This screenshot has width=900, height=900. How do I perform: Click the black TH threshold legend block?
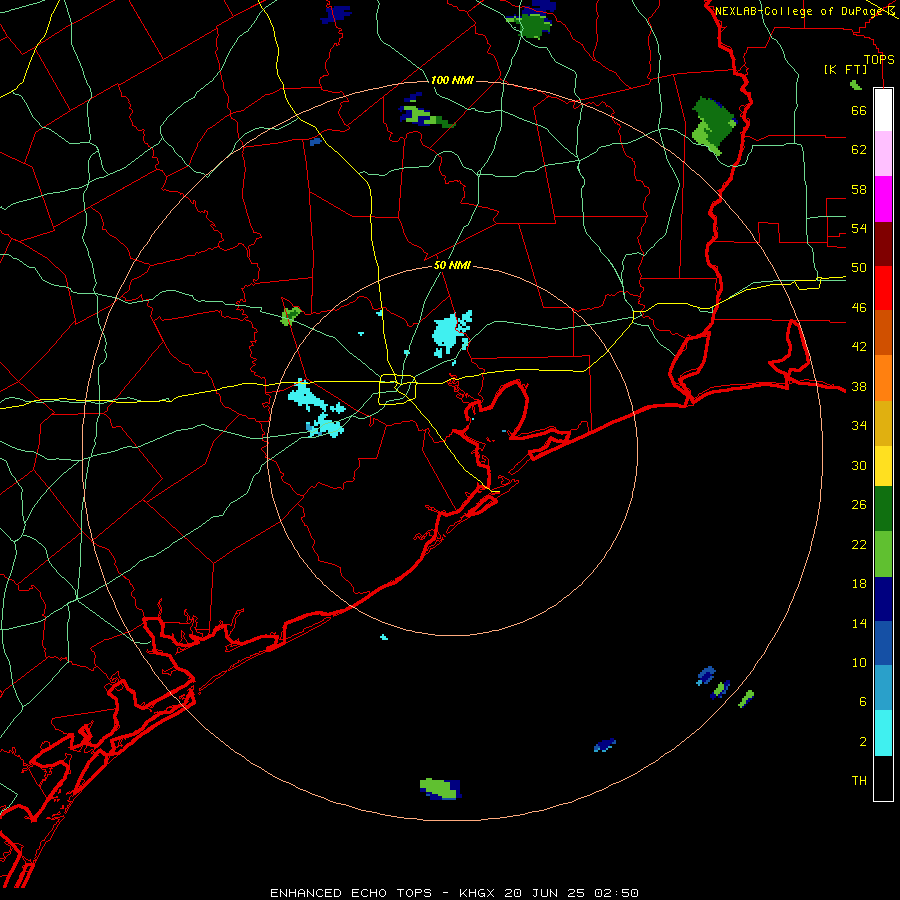(883, 778)
